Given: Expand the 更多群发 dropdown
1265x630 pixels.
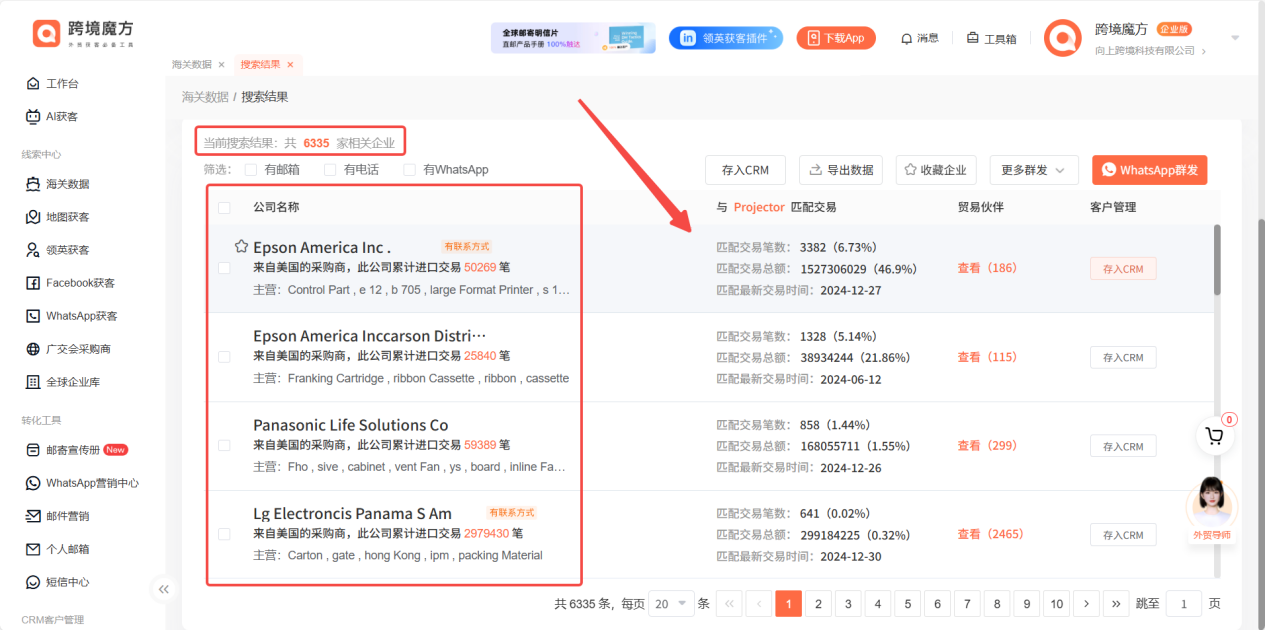Looking at the screenshot, I should tap(1034, 170).
